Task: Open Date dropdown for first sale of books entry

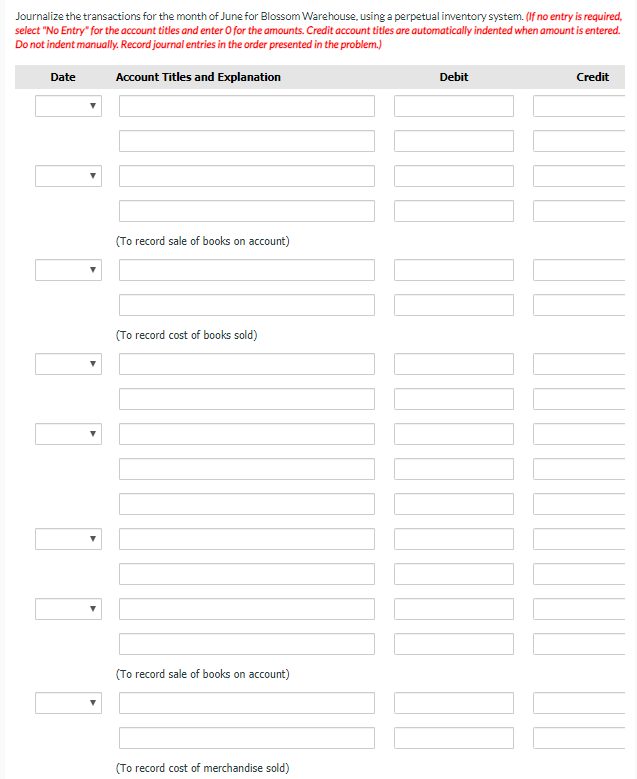Action: (68, 176)
